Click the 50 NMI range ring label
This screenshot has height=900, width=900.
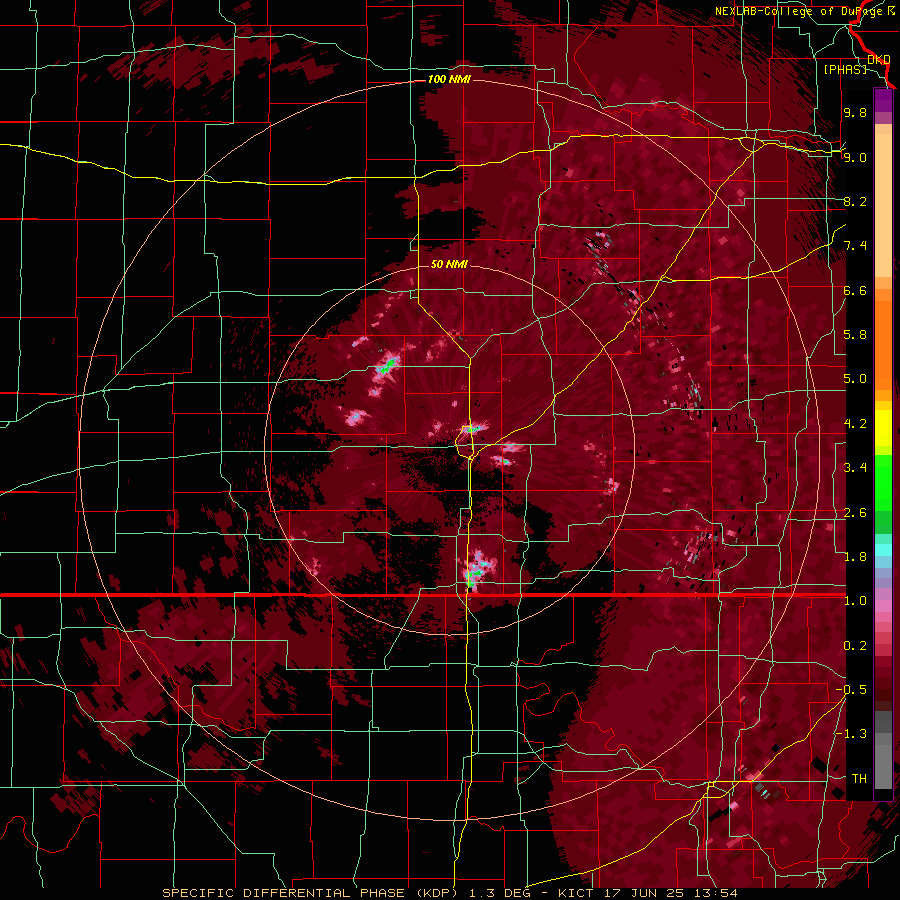[449, 264]
